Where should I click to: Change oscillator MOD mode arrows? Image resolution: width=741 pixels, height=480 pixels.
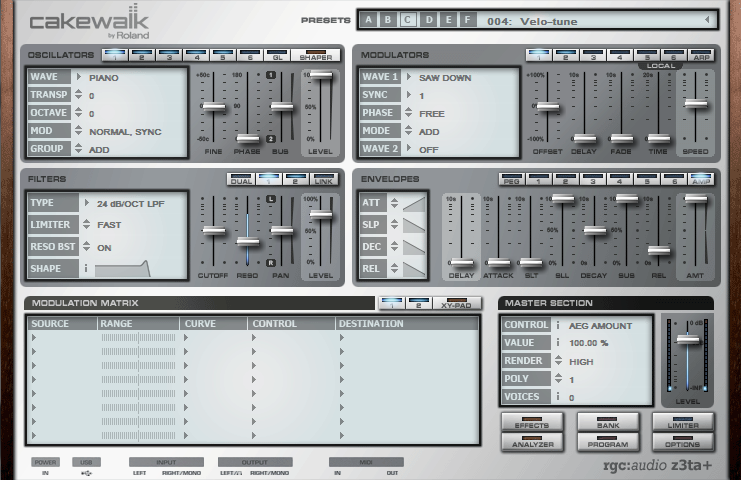78,130
